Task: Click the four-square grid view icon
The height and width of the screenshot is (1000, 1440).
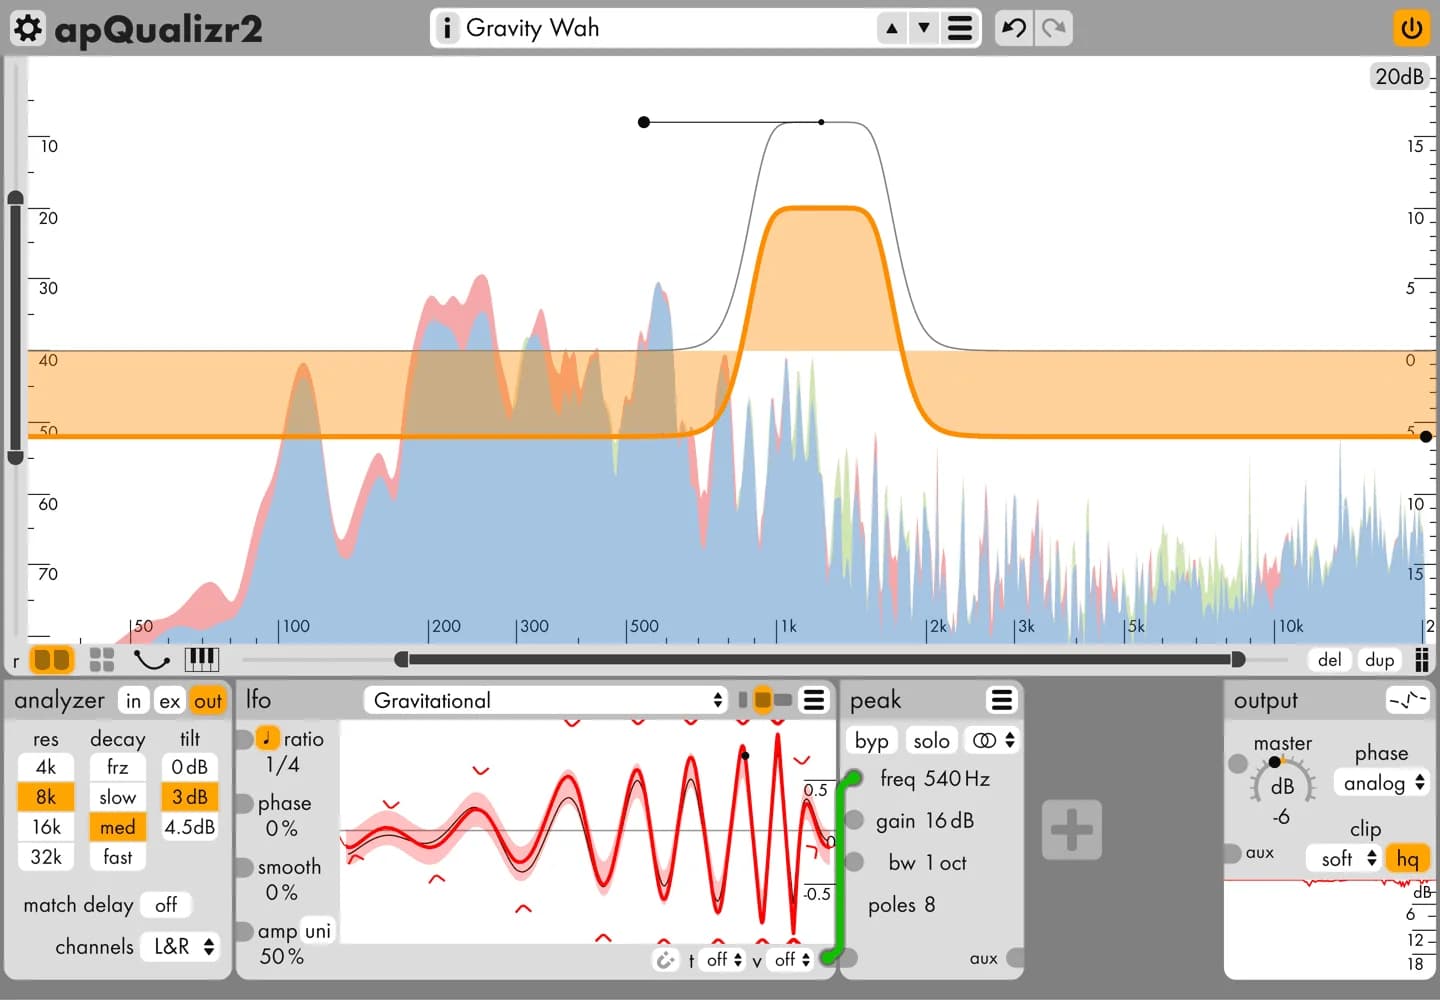Action: (x=102, y=659)
